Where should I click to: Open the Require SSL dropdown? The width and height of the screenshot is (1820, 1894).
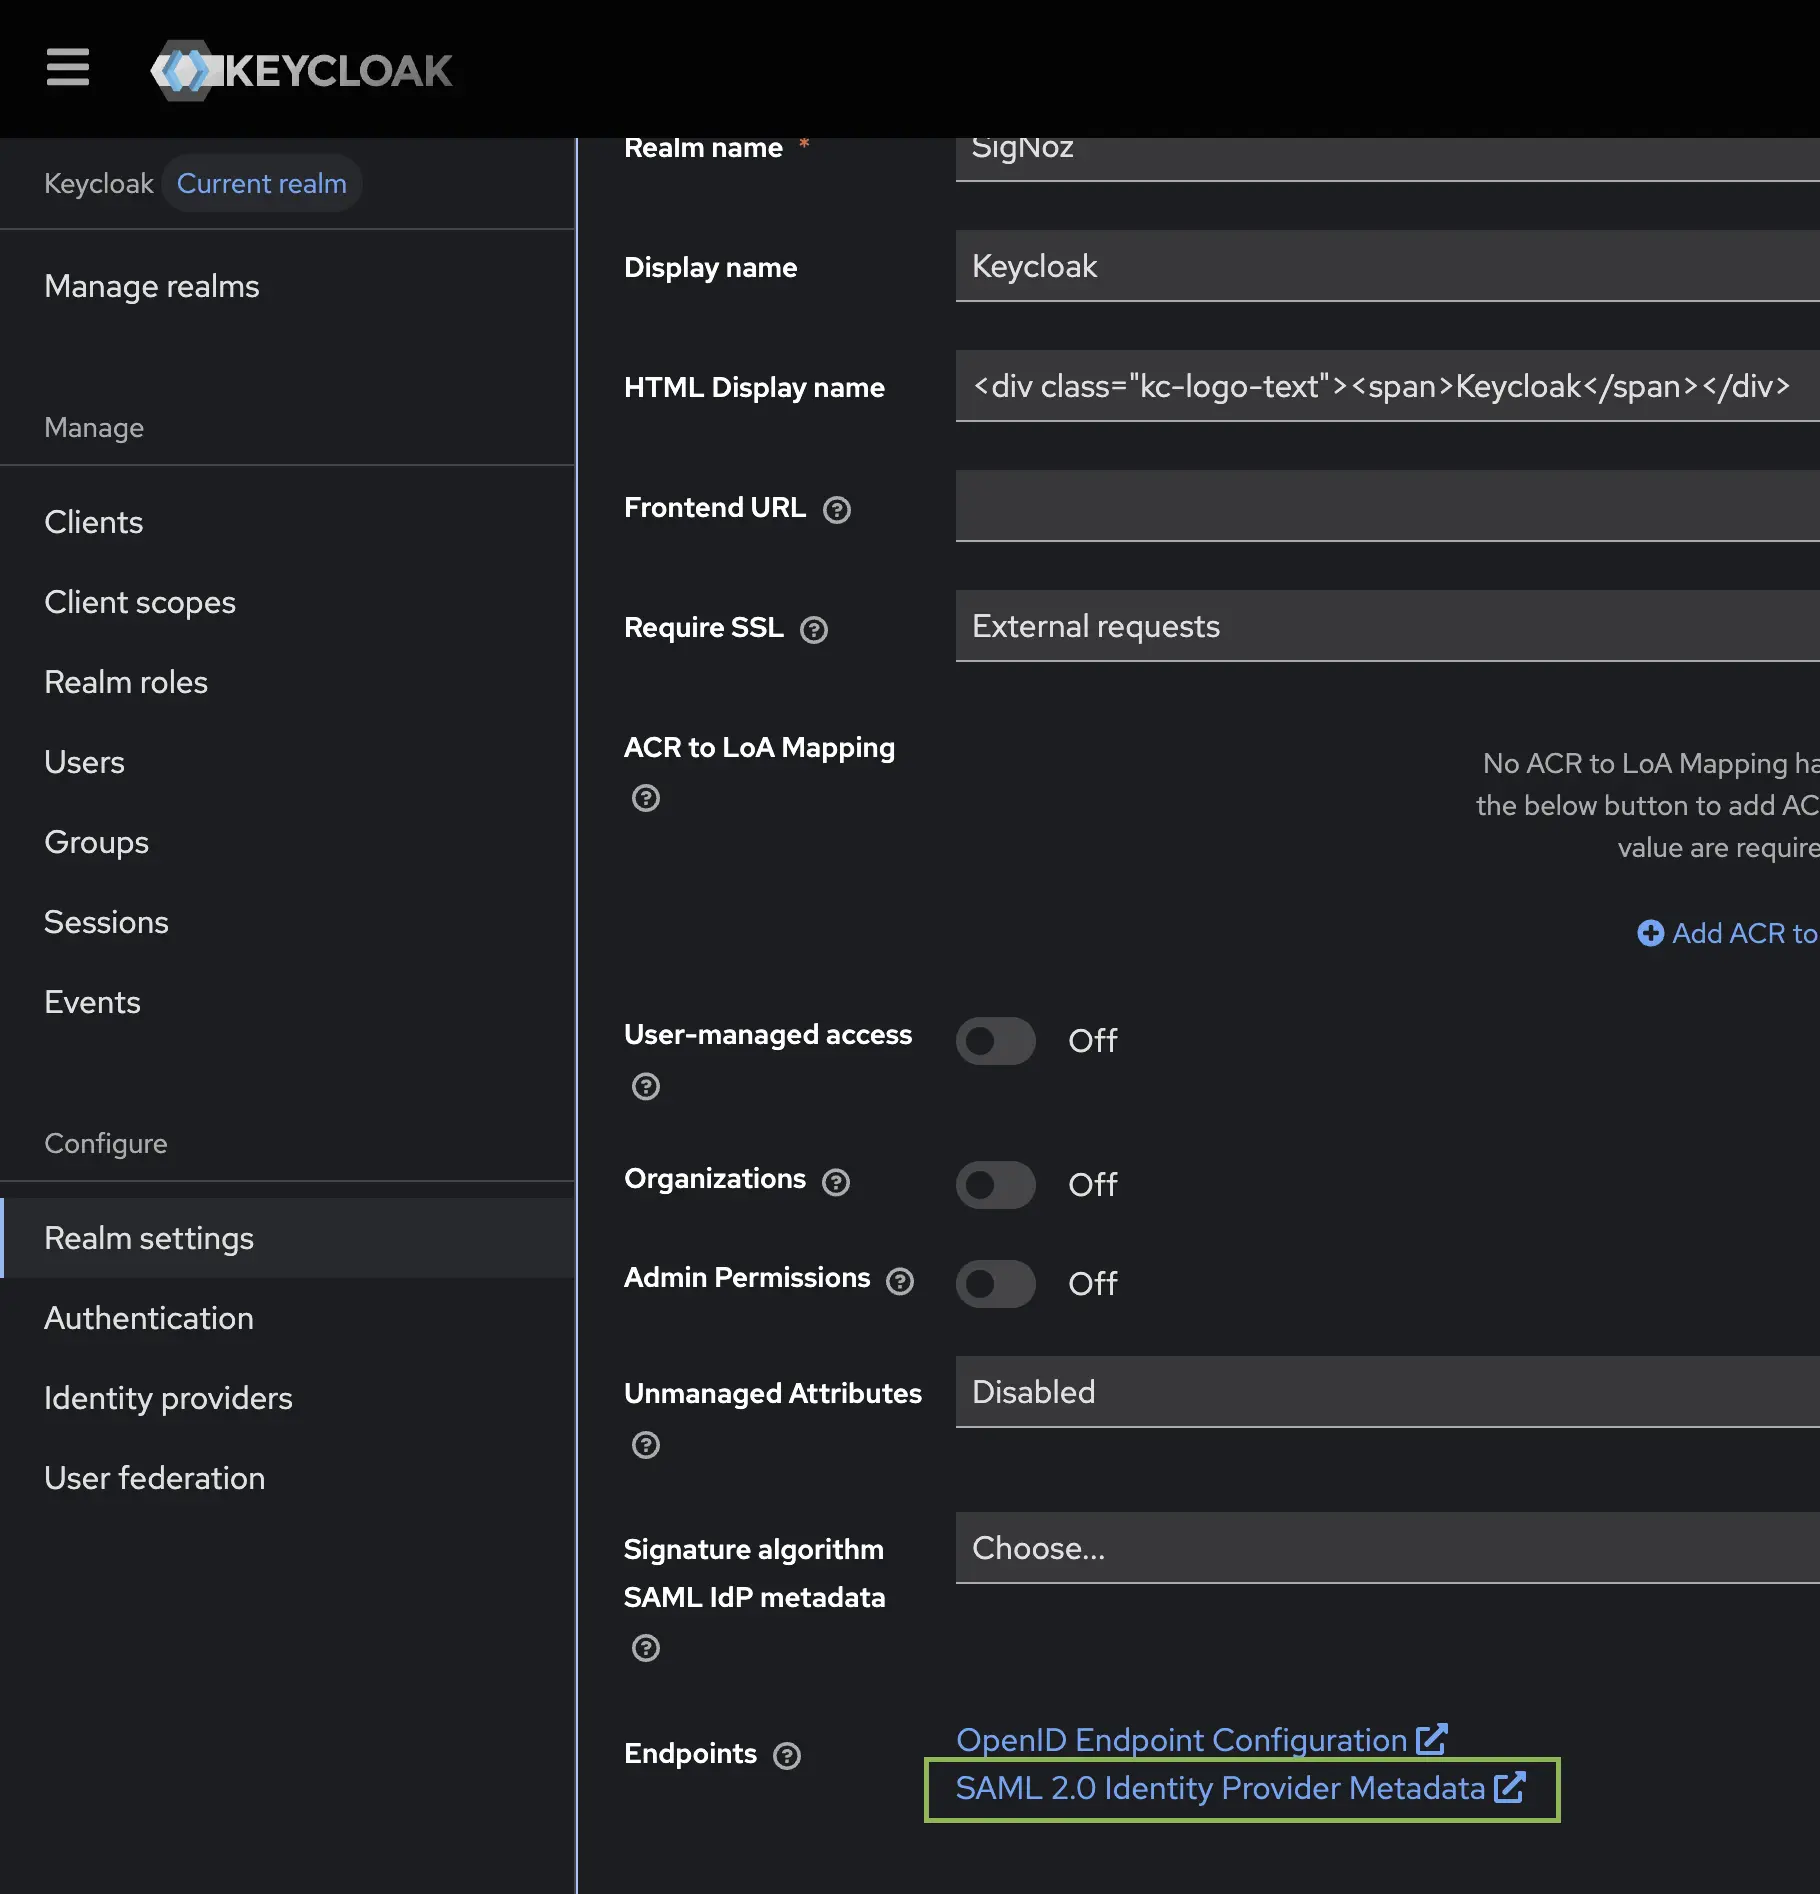pyautogui.click(x=1387, y=626)
